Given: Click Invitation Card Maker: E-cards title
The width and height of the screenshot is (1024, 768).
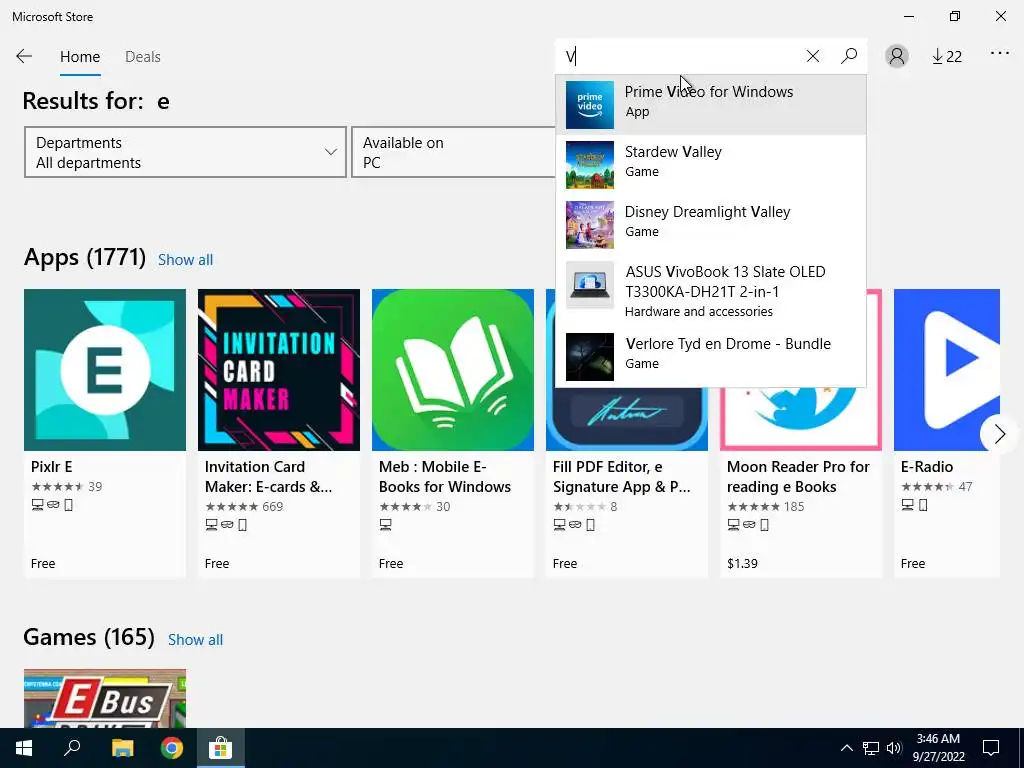Looking at the screenshot, I should 268,477.
